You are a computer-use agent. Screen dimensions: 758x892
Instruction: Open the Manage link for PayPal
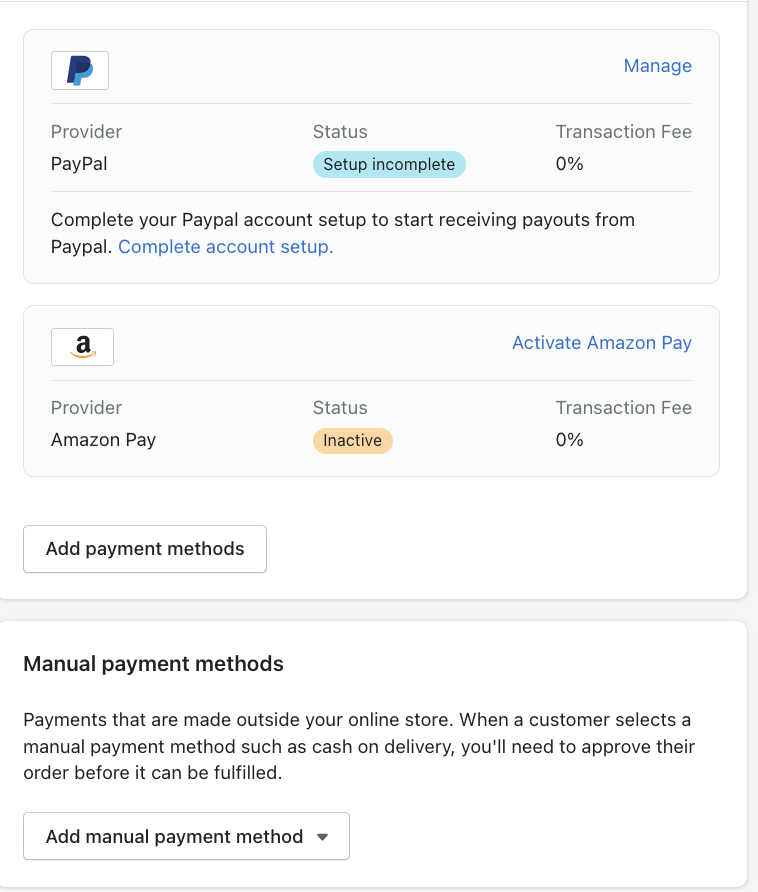point(657,66)
